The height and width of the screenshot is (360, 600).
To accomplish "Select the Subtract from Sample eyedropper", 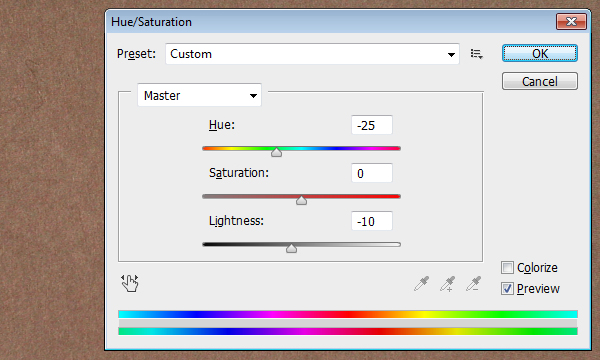I will (473, 283).
